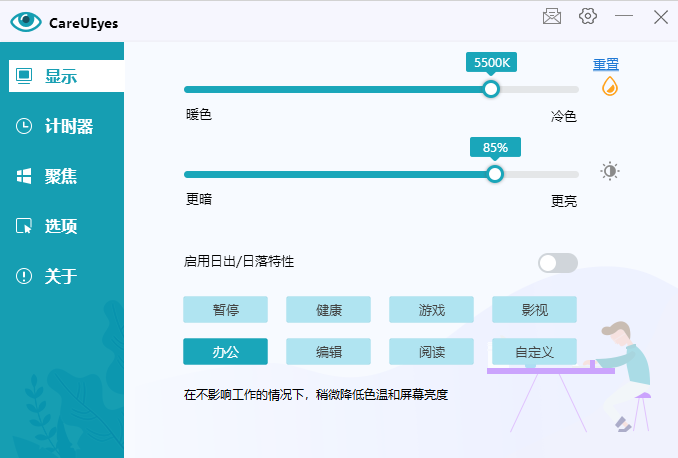The image size is (678, 458).
Task: Toggle the 启用日出/日落特性 switch
Action: 558,263
